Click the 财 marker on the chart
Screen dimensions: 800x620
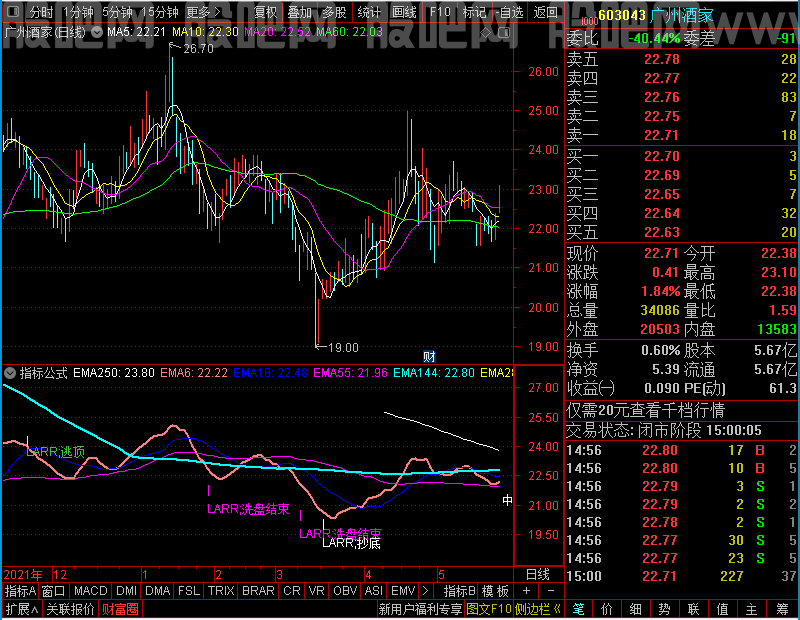tap(429, 356)
